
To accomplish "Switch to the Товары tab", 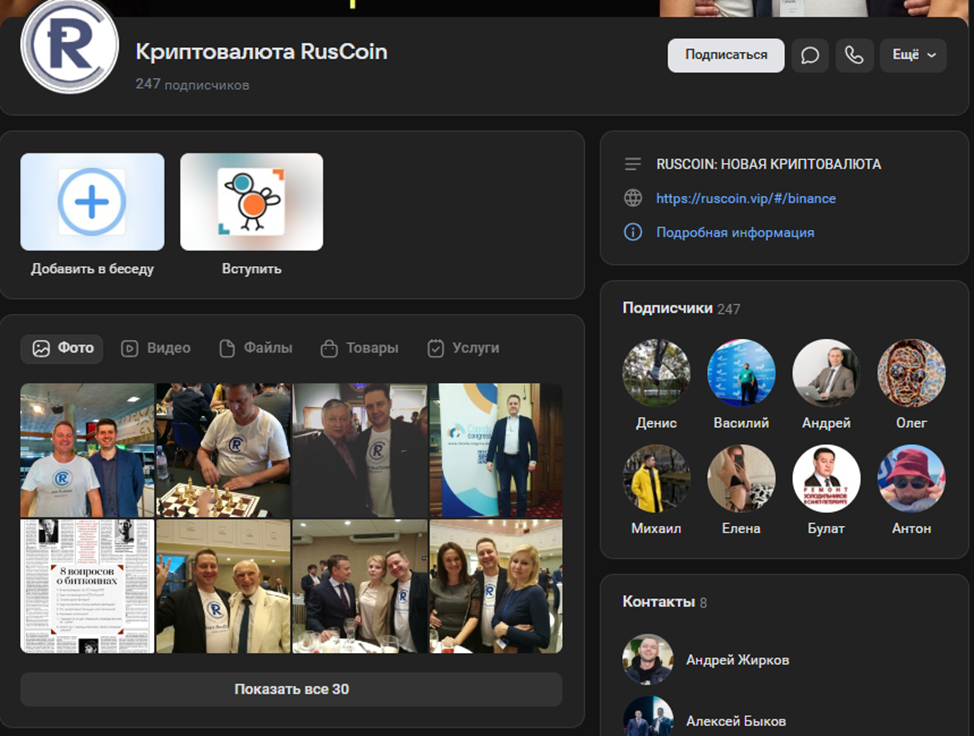I will pyautogui.click(x=360, y=348).
